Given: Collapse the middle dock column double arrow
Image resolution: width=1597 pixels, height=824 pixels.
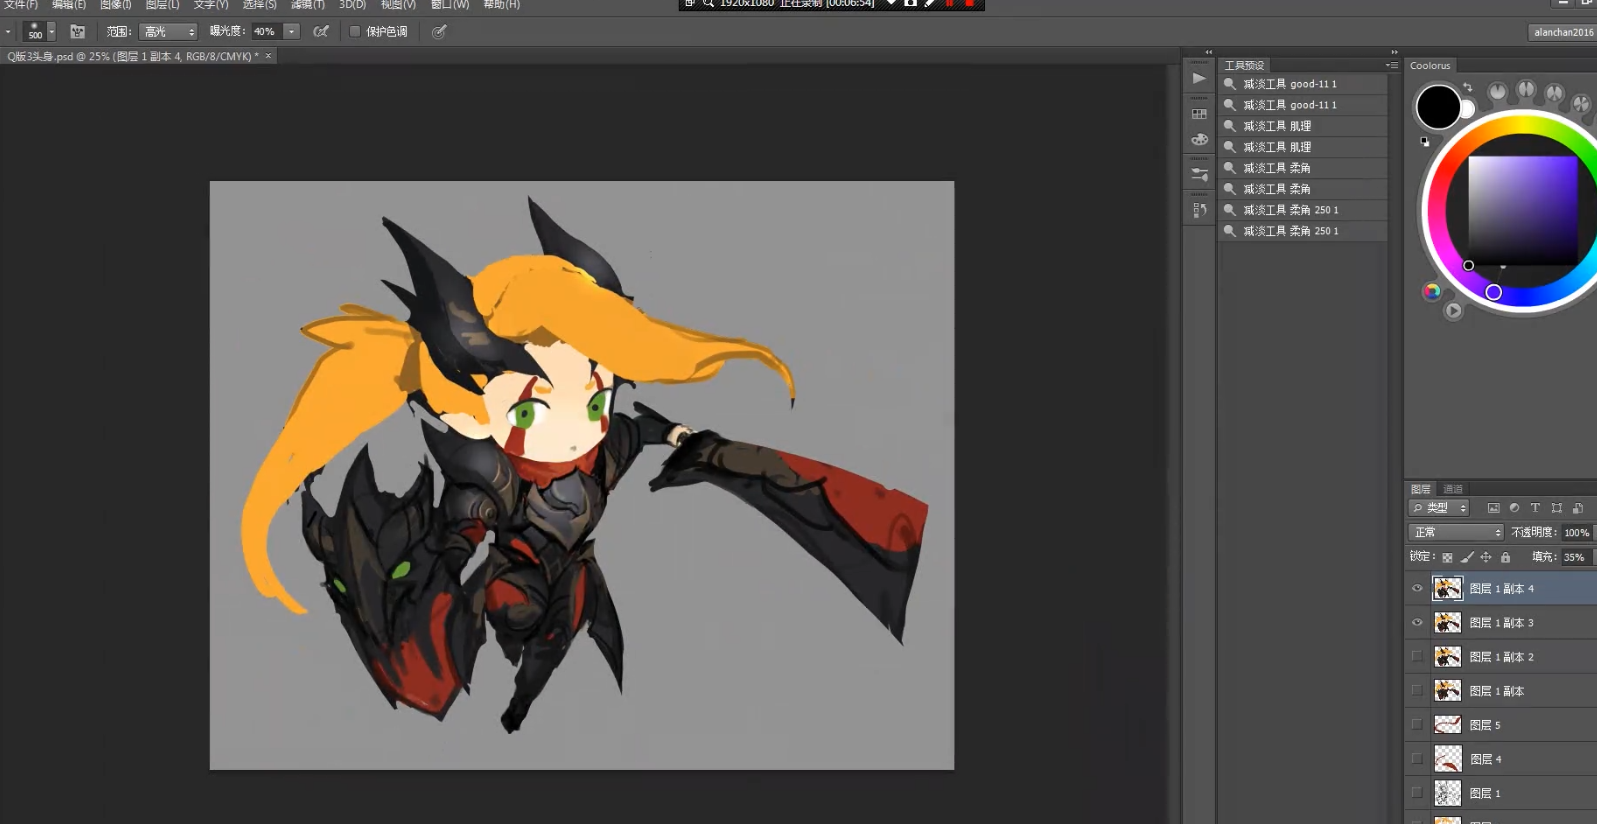Looking at the screenshot, I should pyautogui.click(x=1208, y=52).
